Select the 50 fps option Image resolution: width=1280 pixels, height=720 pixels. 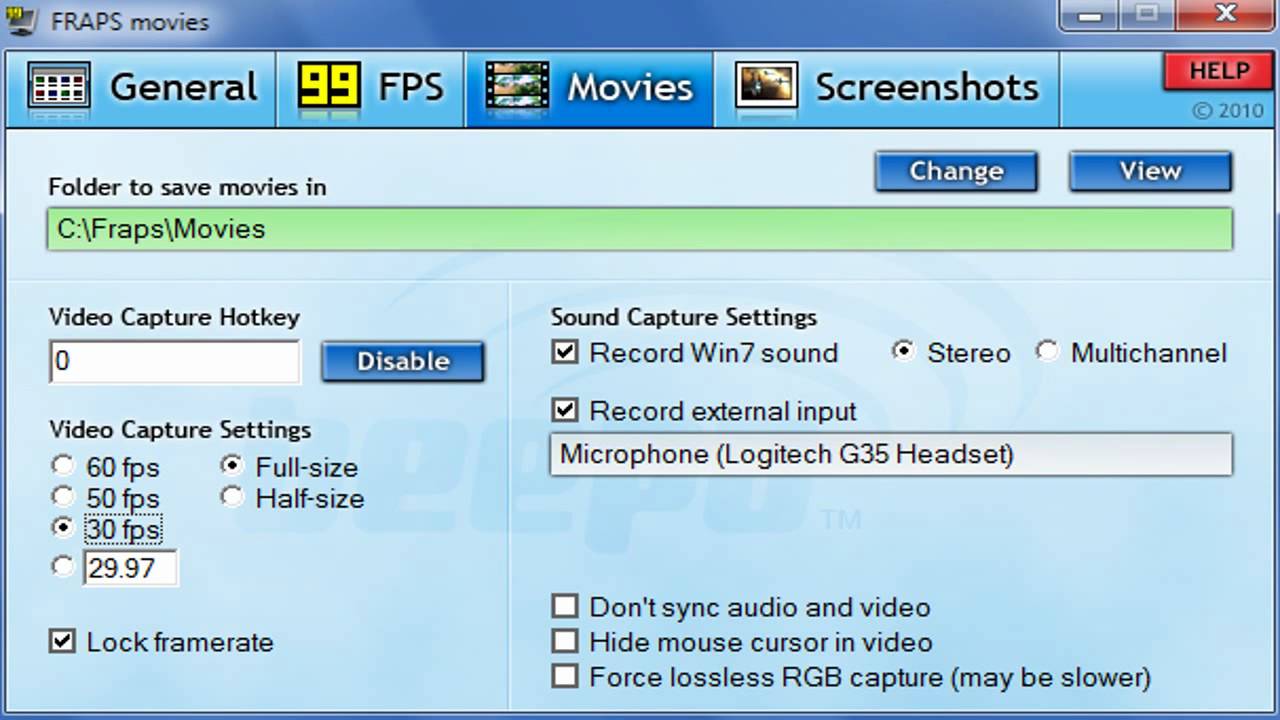point(106,498)
